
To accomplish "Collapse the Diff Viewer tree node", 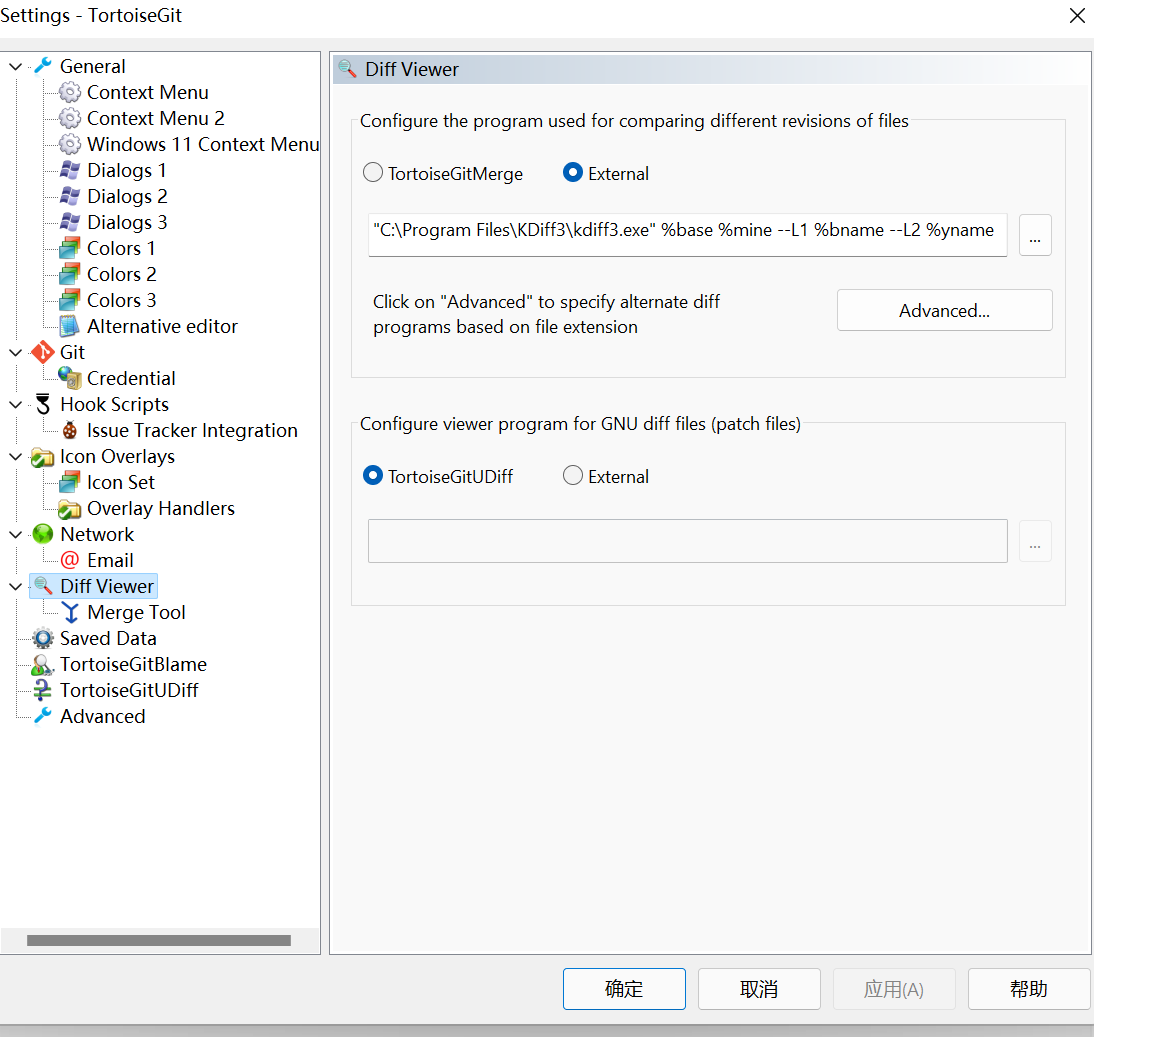I will [15, 586].
